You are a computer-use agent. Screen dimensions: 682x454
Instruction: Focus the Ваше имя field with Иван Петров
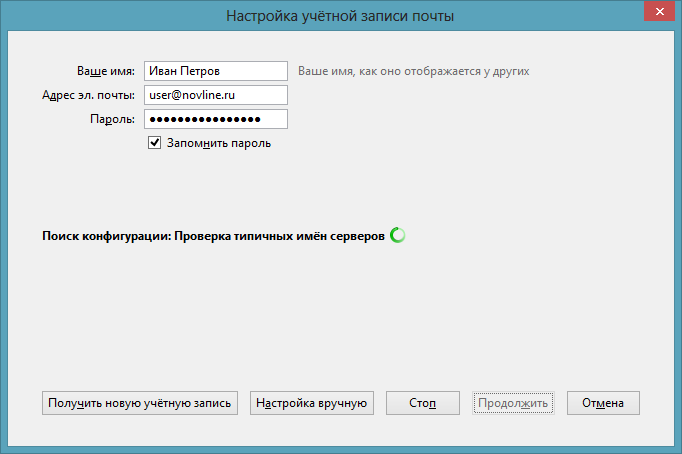[x=215, y=71]
